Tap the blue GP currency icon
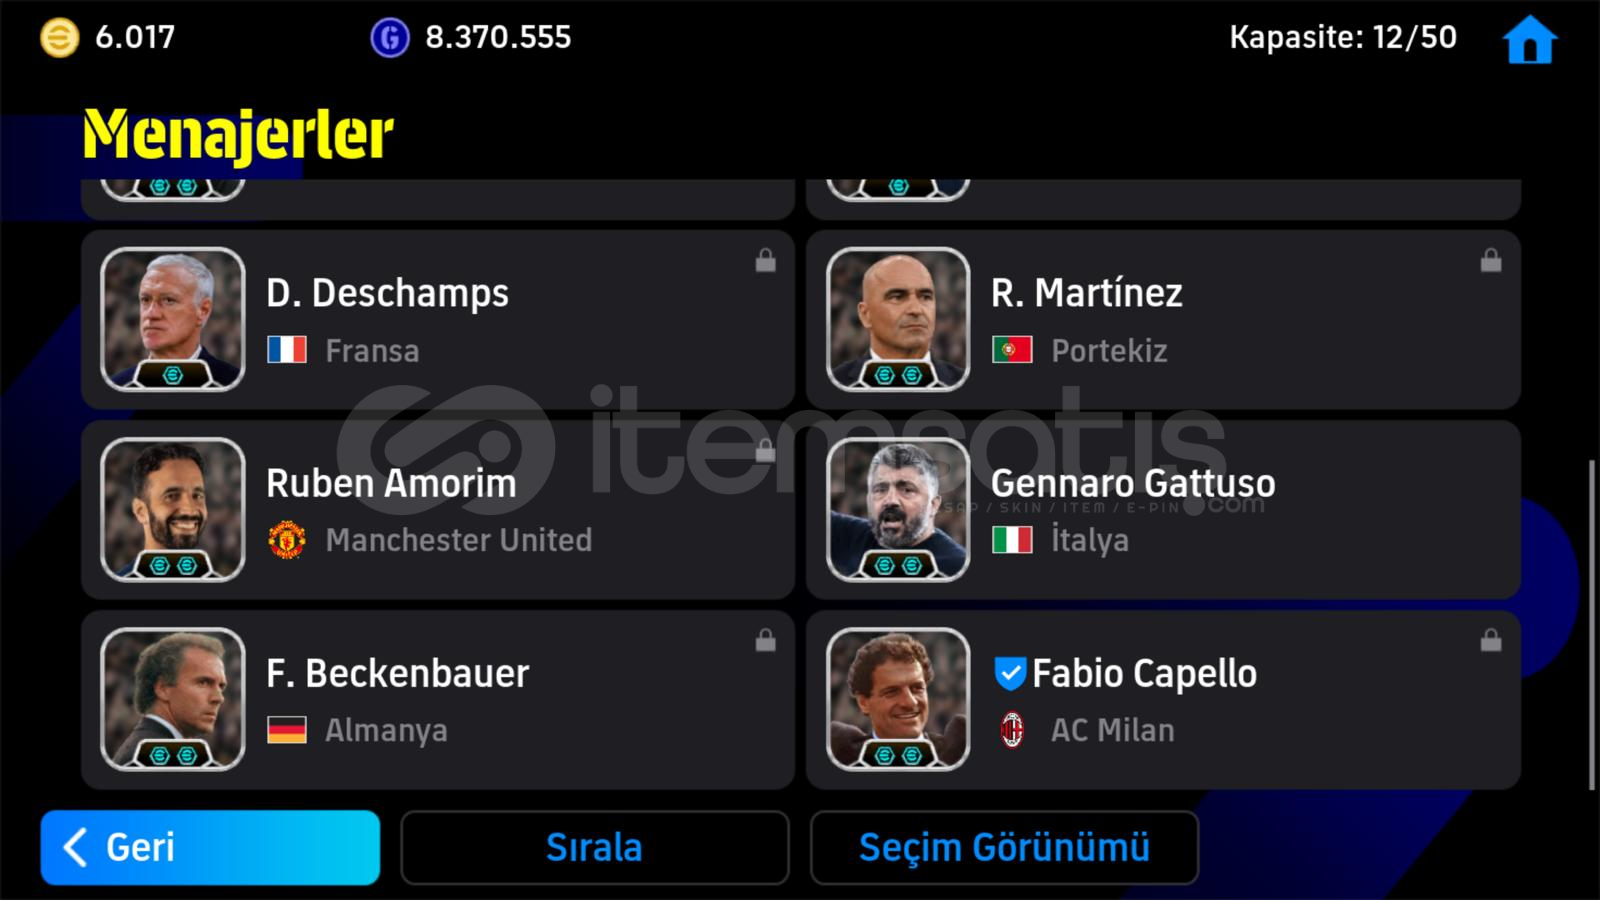Viewport: 1600px width, 900px height. click(x=389, y=38)
